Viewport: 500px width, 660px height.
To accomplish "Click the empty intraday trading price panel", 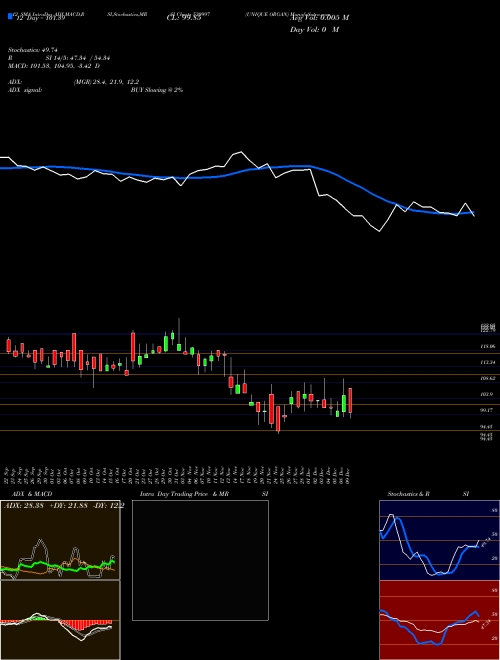I will 200,560.
